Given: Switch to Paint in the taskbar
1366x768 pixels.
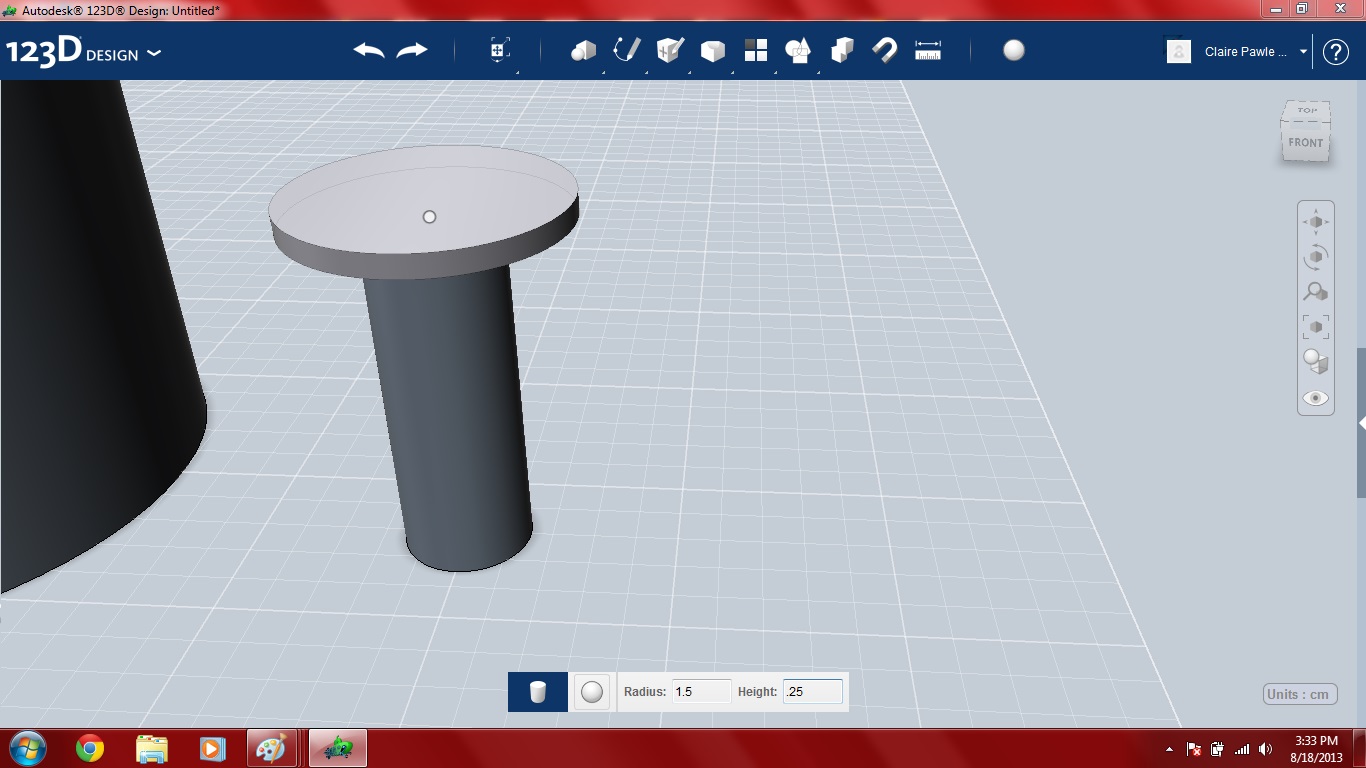Looking at the screenshot, I should [x=271, y=748].
